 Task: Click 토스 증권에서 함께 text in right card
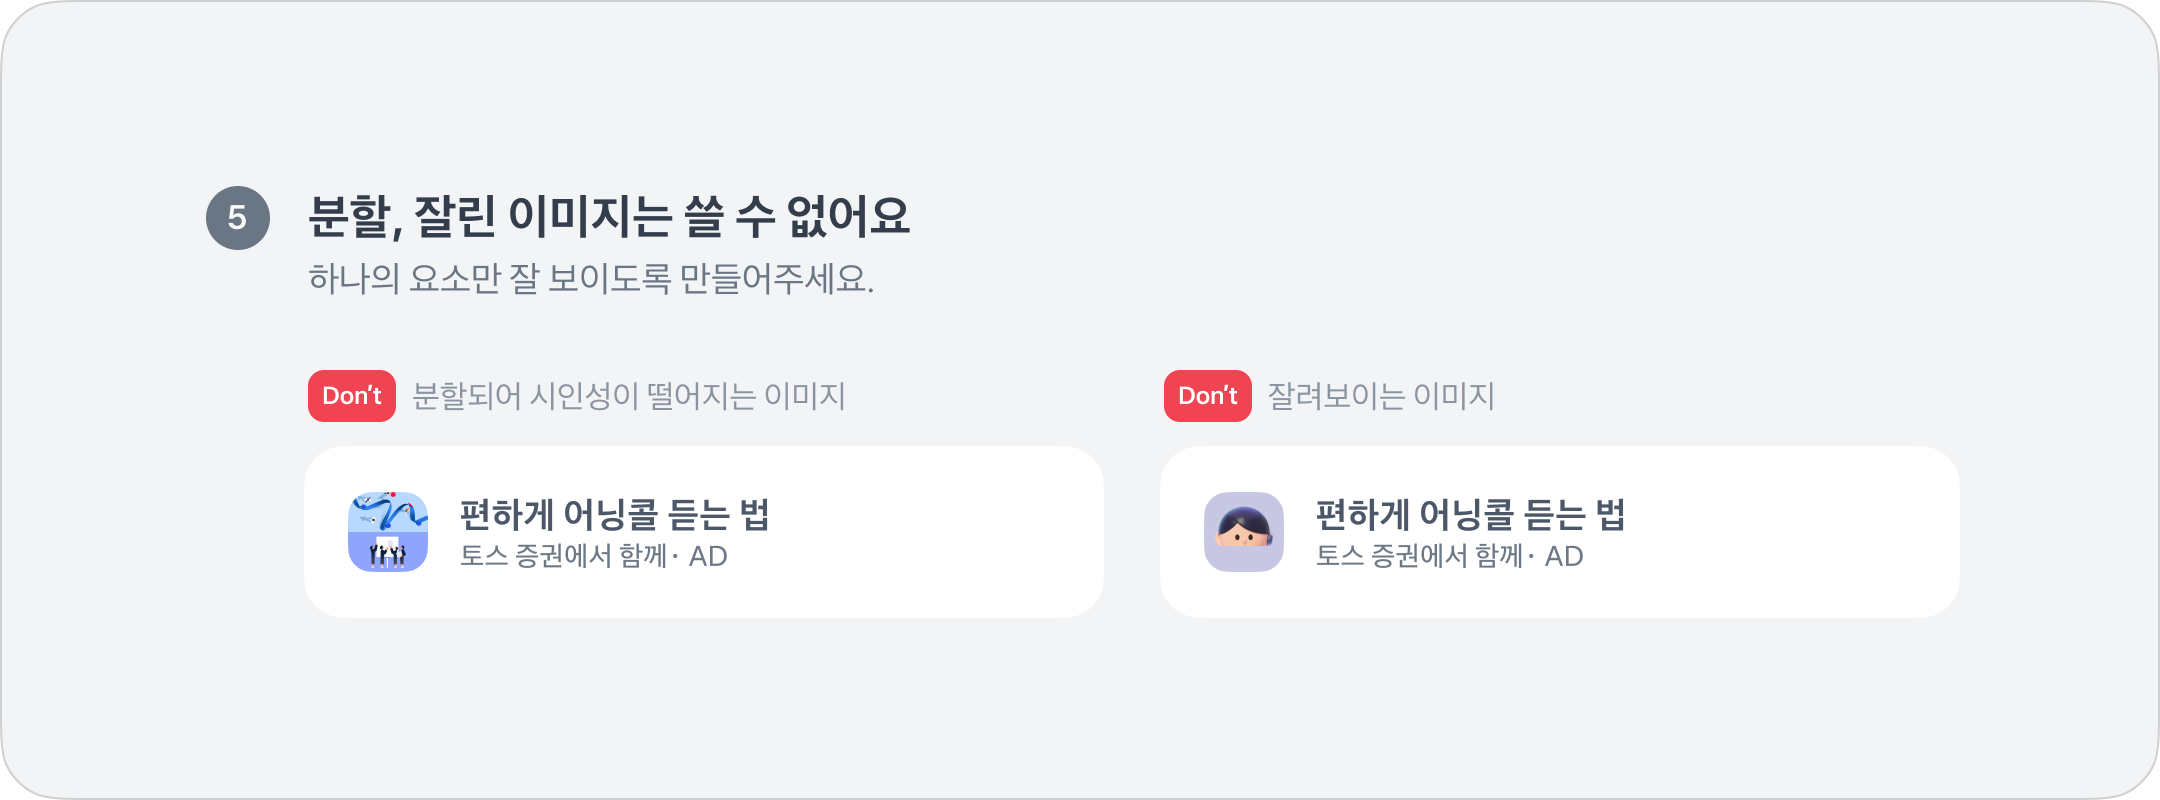point(1419,556)
